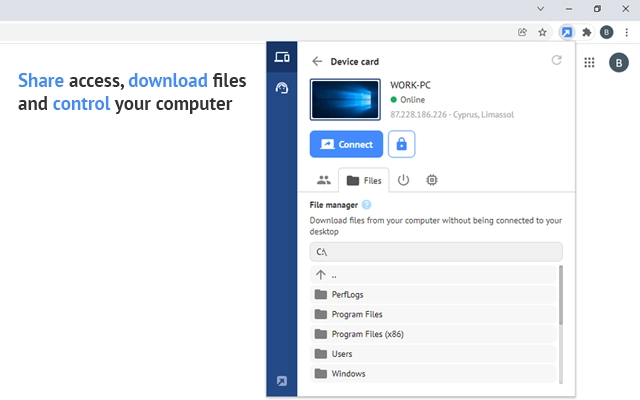Open the browser Extensions puzzle menu

(x=586, y=32)
